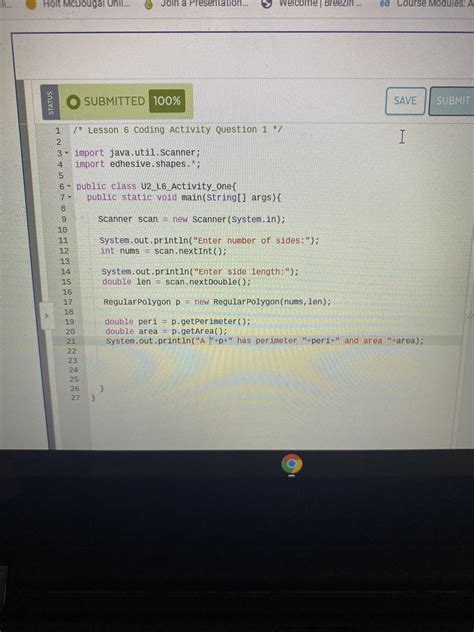Click the closing brace on line 26
This screenshot has width=474, height=632.
[x=102, y=389]
